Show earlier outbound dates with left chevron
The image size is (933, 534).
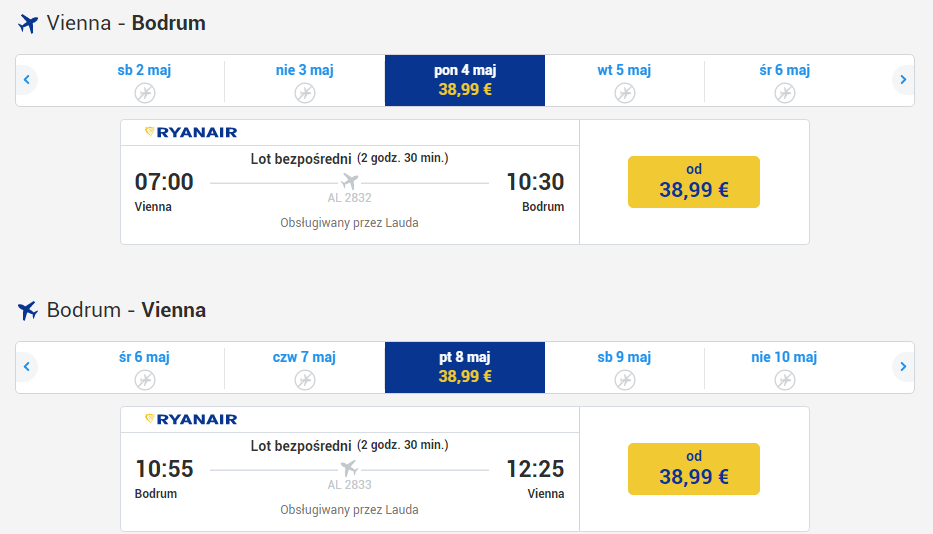pyautogui.click(x=27, y=80)
